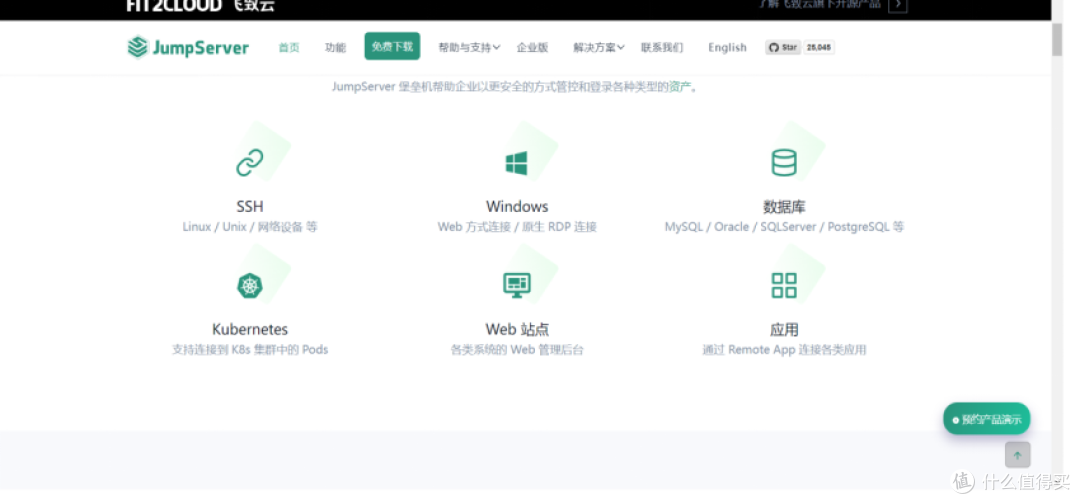Click the 预约产品演示 floating button

pyautogui.click(x=986, y=419)
